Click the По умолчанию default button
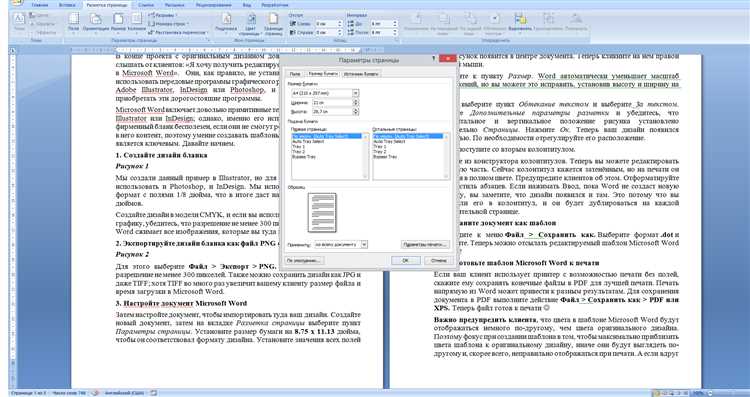The height and width of the screenshot is (397, 750). coord(304,261)
